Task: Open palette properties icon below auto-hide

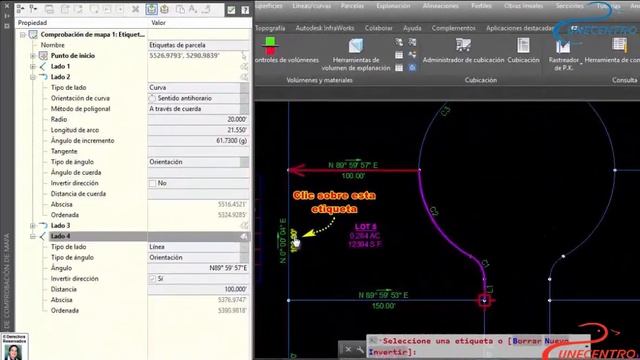Action: click(x=7, y=26)
